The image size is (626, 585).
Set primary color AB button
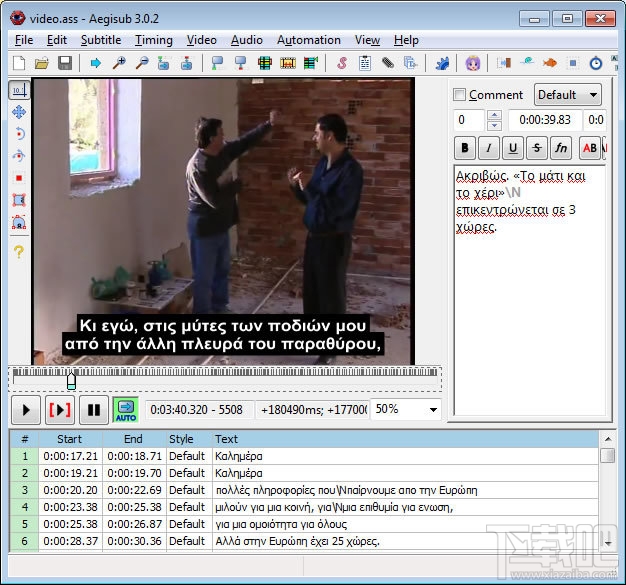(x=589, y=148)
